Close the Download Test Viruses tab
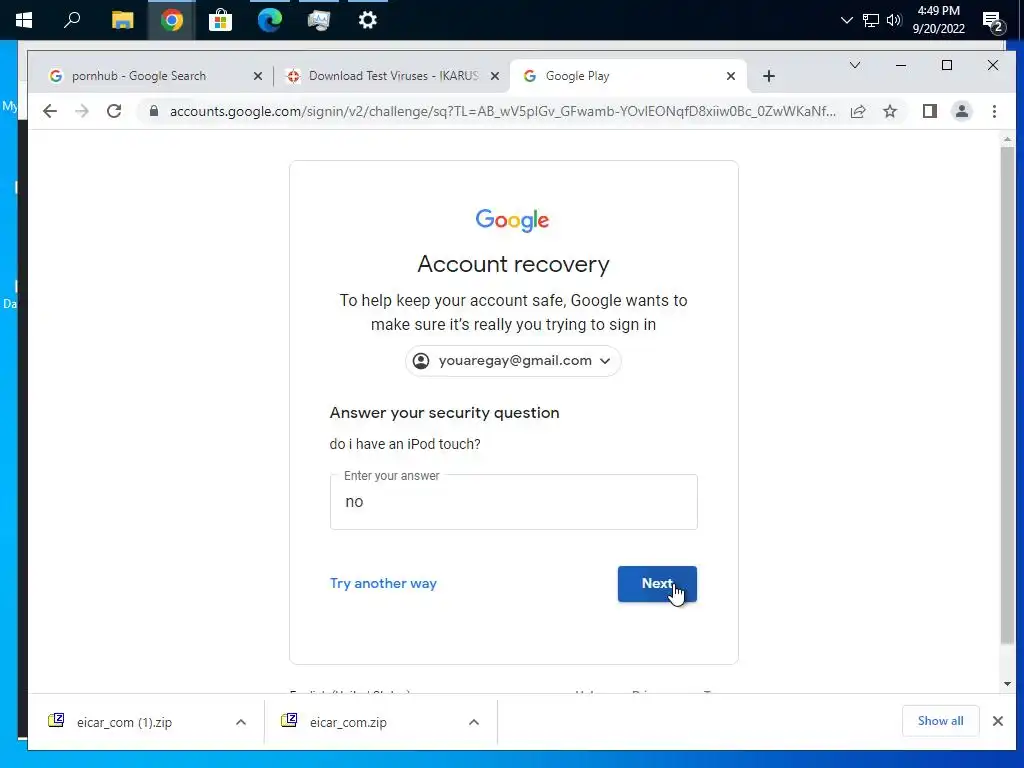 pos(495,76)
